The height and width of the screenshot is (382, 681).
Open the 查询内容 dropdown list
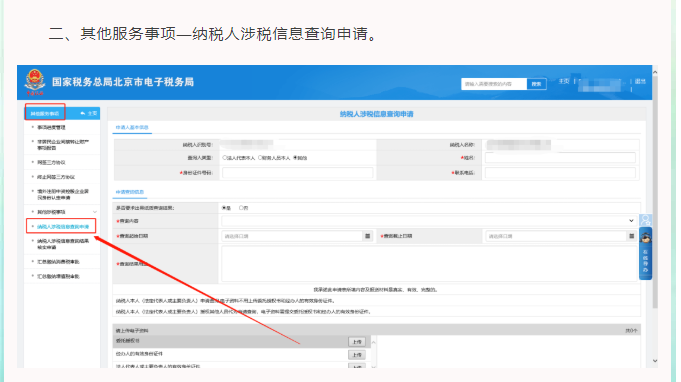pyautogui.click(x=428, y=221)
